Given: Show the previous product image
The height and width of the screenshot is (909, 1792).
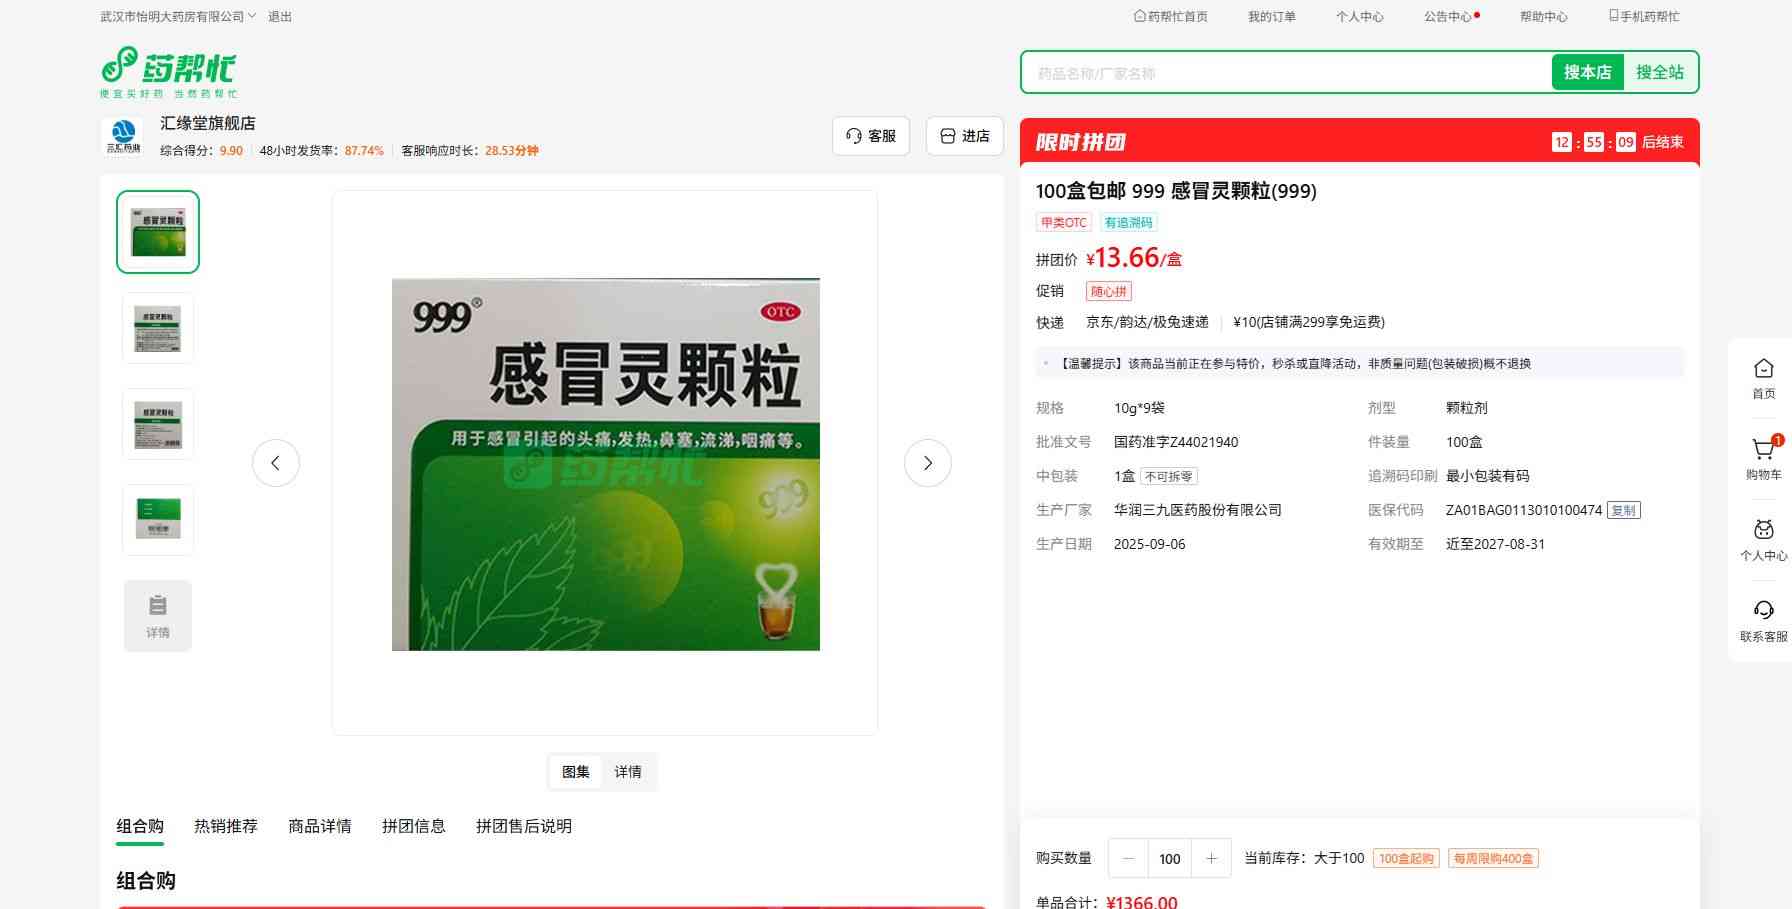Looking at the screenshot, I should click(275, 463).
